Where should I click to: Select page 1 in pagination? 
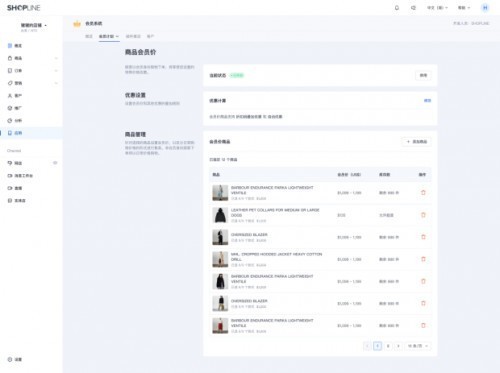pos(377,346)
